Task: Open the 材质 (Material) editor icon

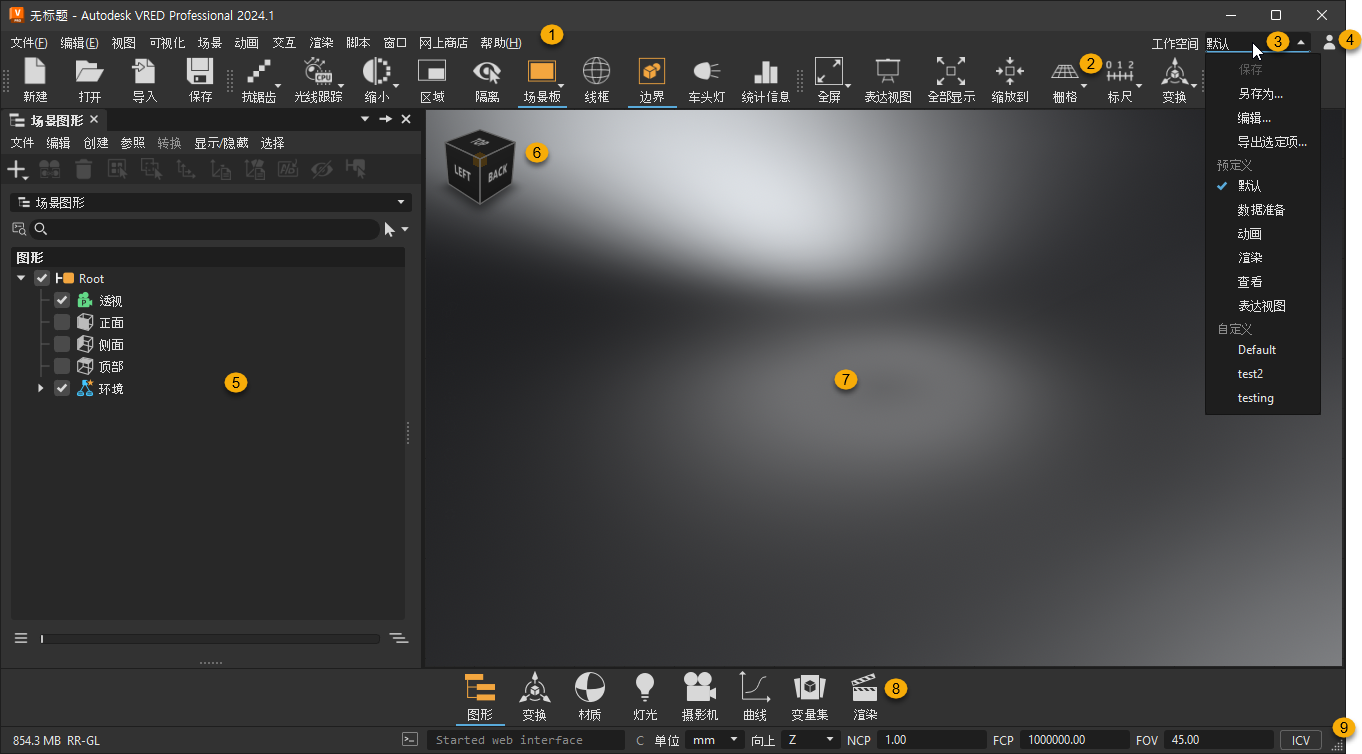Action: click(x=589, y=695)
